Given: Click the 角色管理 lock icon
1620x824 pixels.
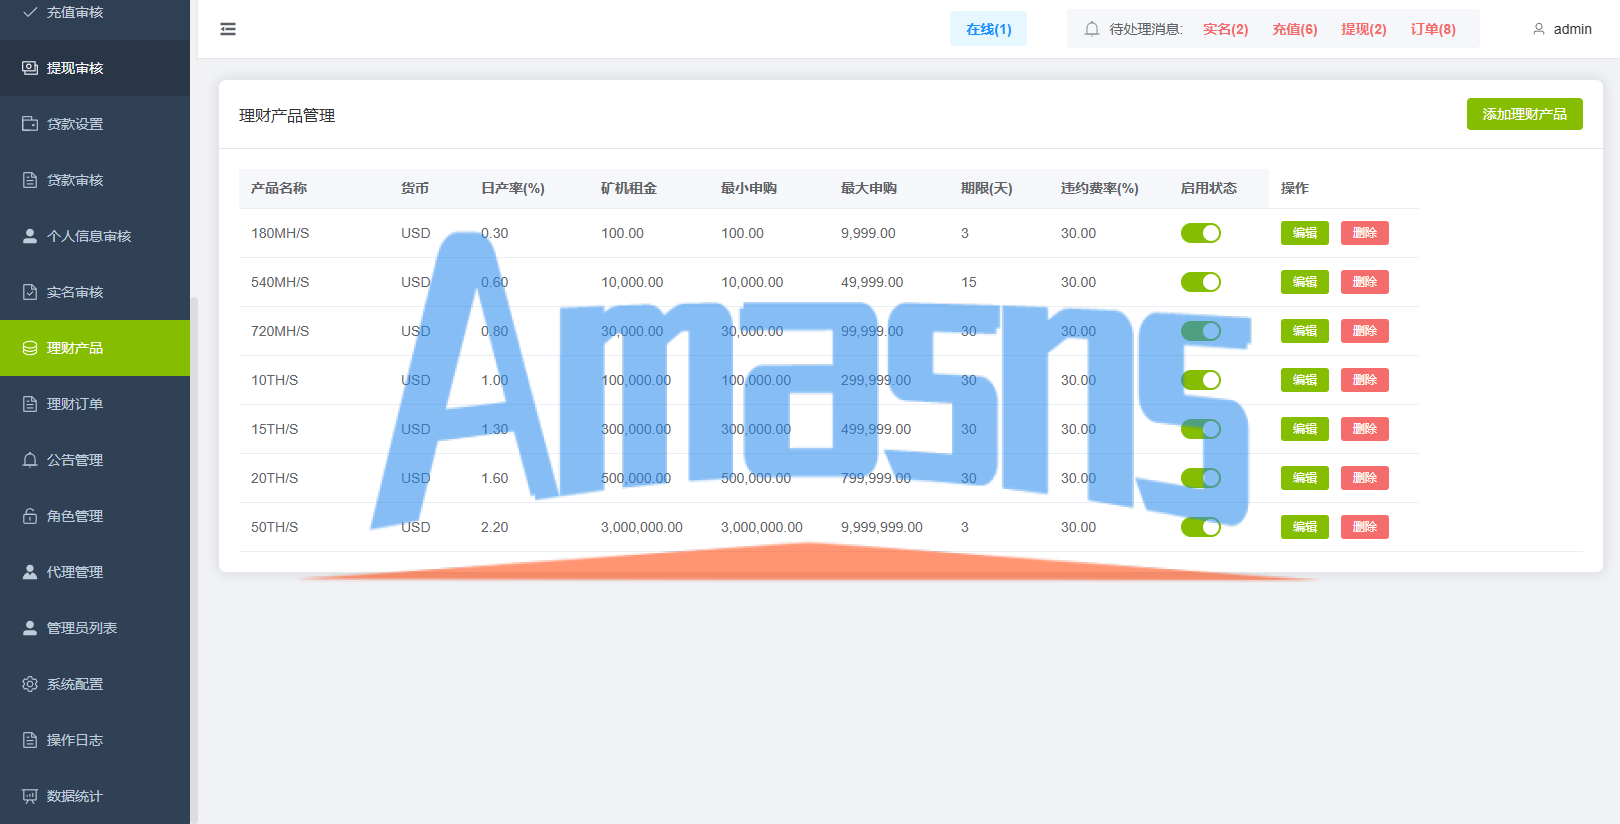Looking at the screenshot, I should tap(30, 516).
